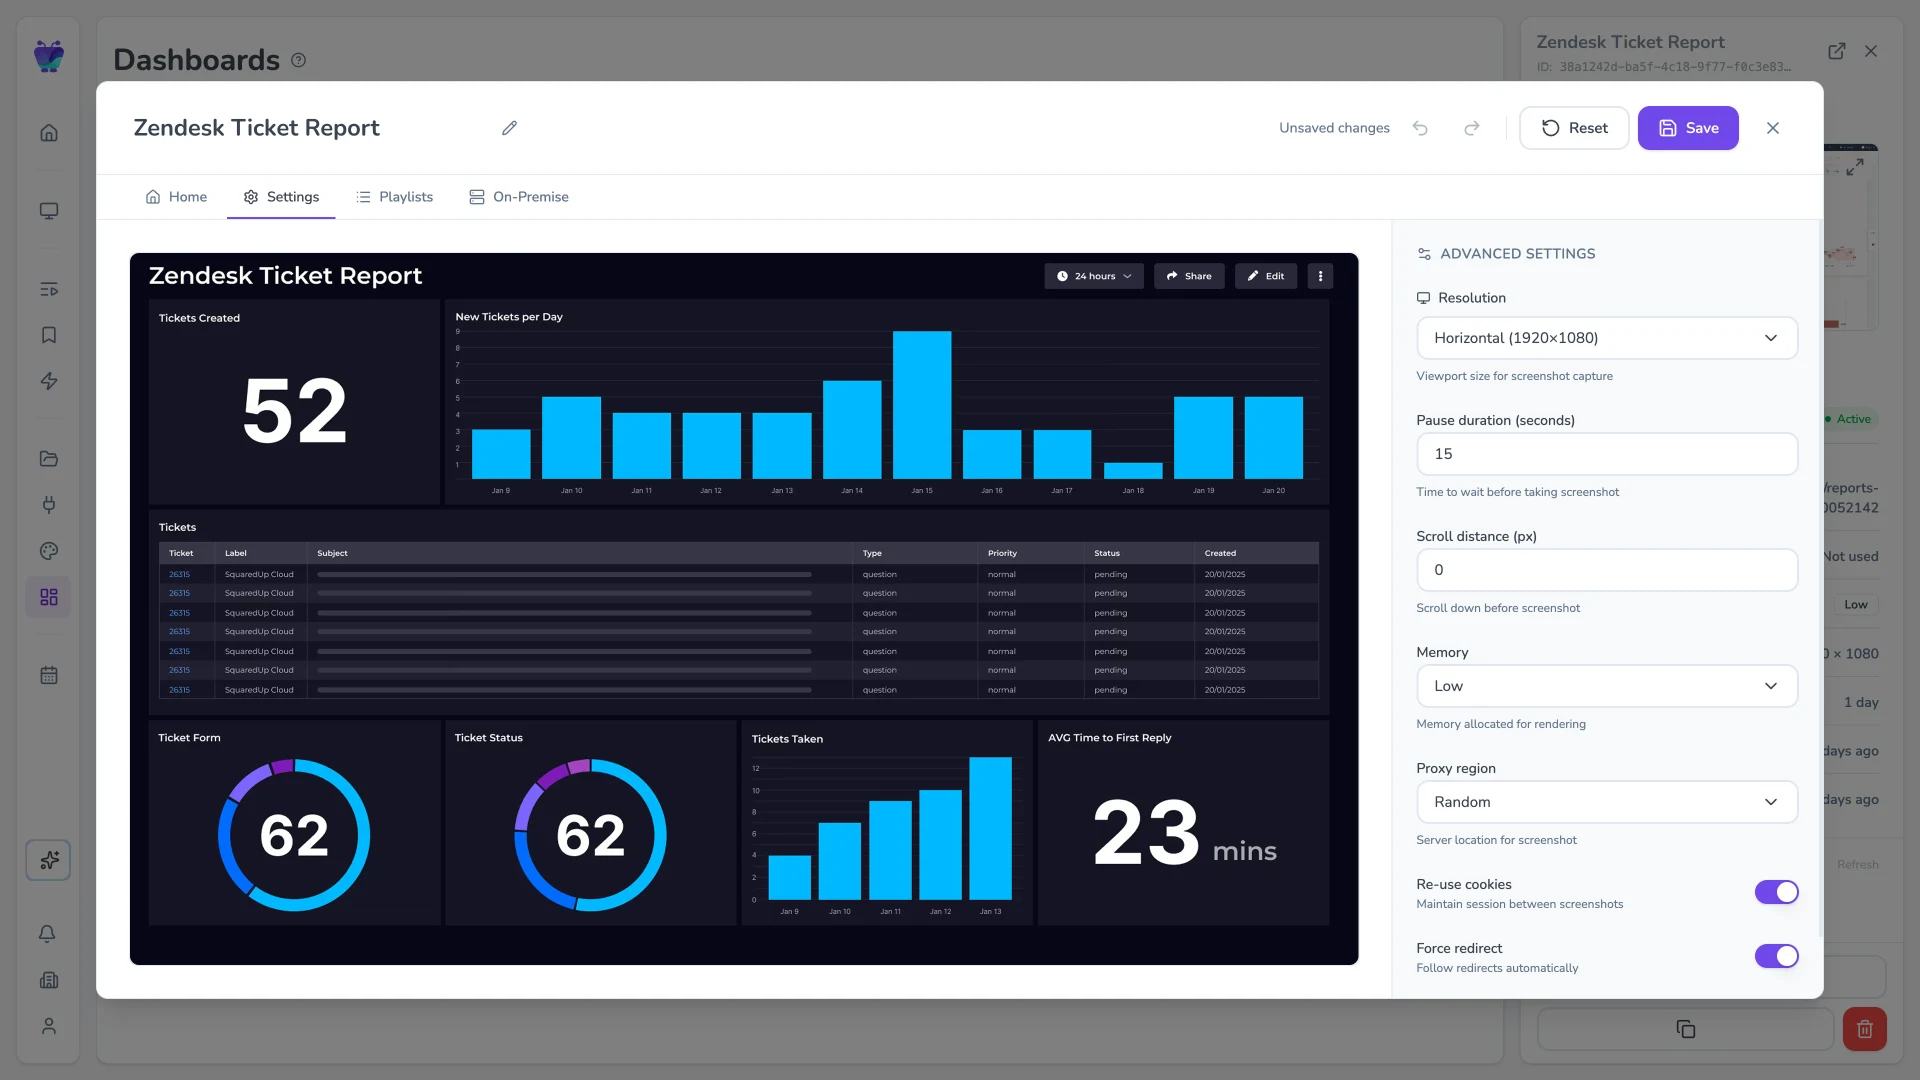The height and width of the screenshot is (1080, 1920).
Task: Click the Ticket Status donut chart
Action: point(590,835)
